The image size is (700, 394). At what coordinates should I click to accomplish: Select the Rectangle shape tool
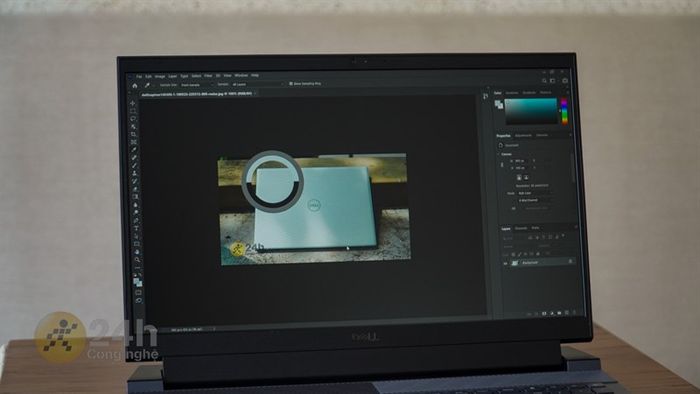click(x=136, y=244)
